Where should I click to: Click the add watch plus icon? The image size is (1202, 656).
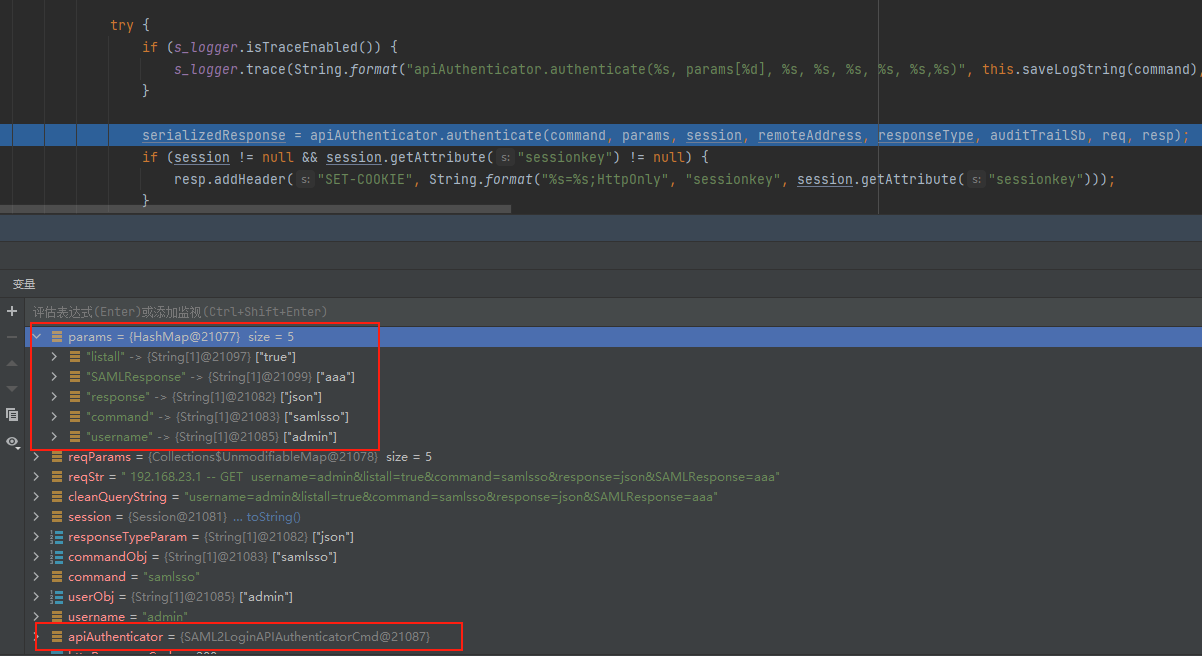point(12,311)
